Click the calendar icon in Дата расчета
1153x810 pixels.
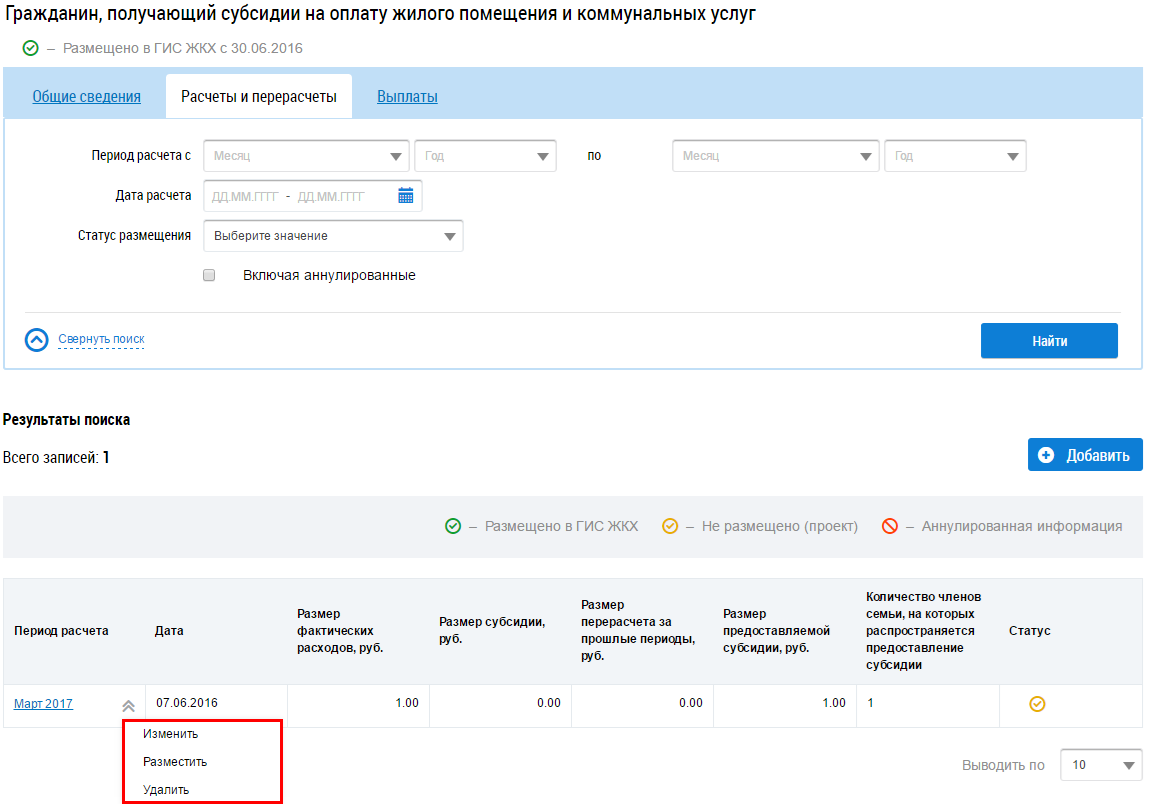click(x=405, y=196)
